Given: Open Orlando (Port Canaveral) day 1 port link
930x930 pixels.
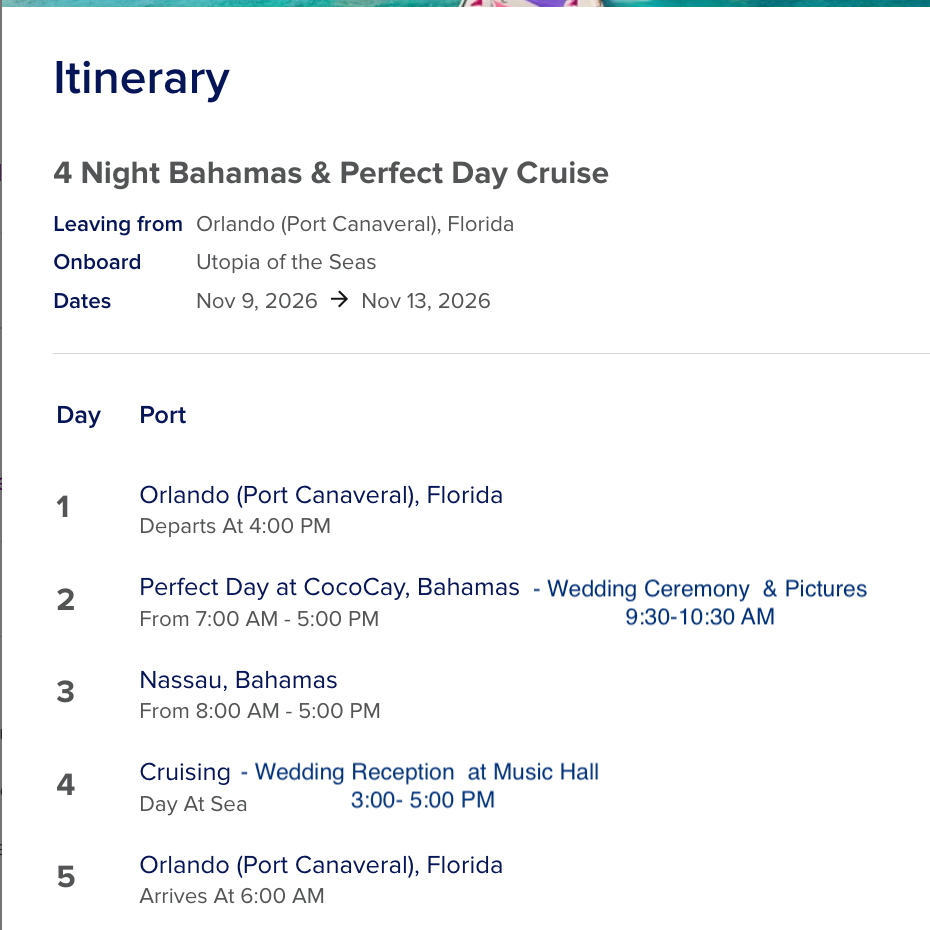Looking at the screenshot, I should tap(321, 495).
